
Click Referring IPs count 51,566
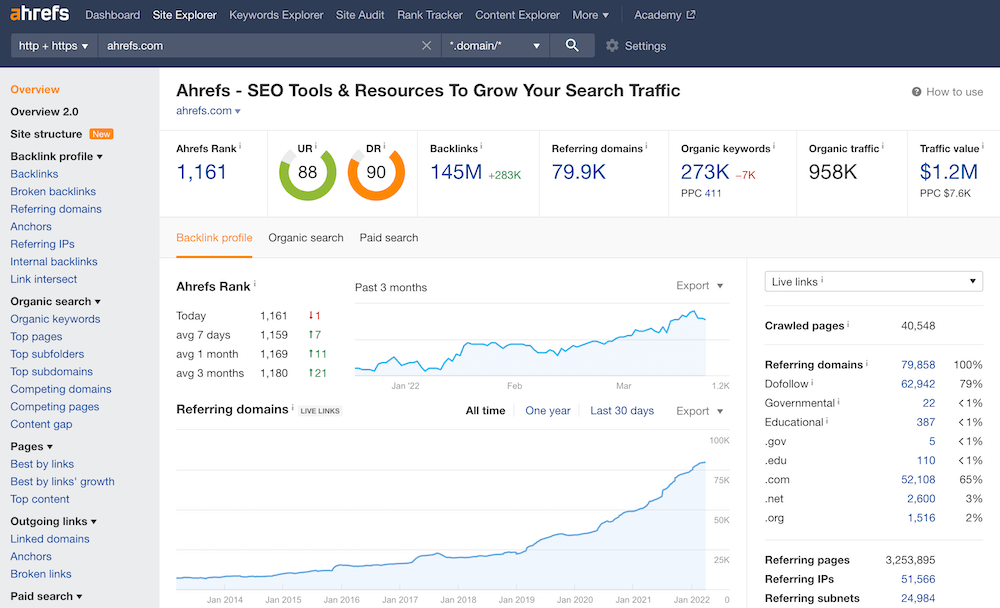click(918, 579)
